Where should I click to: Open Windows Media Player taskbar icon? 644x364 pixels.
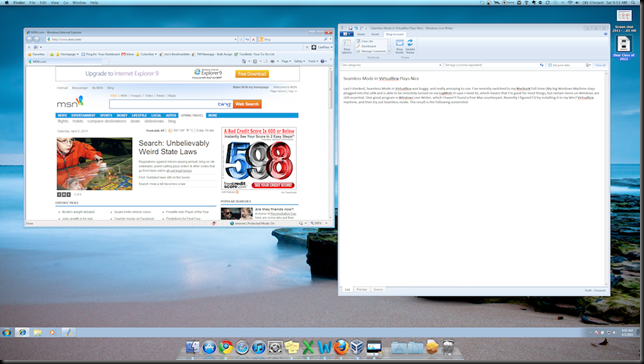(x=53, y=332)
